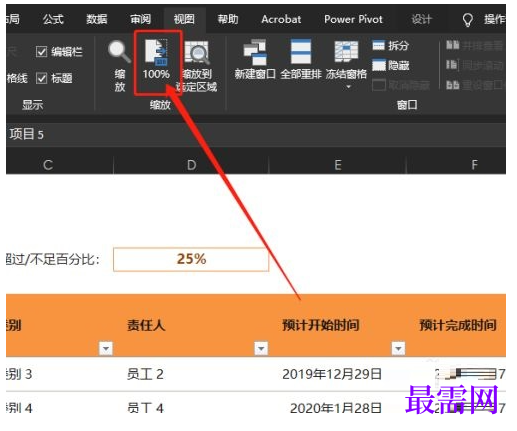Uncheck the 编辑栏 formula bar checkbox
The width and height of the screenshot is (517, 431).
point(41,52)
